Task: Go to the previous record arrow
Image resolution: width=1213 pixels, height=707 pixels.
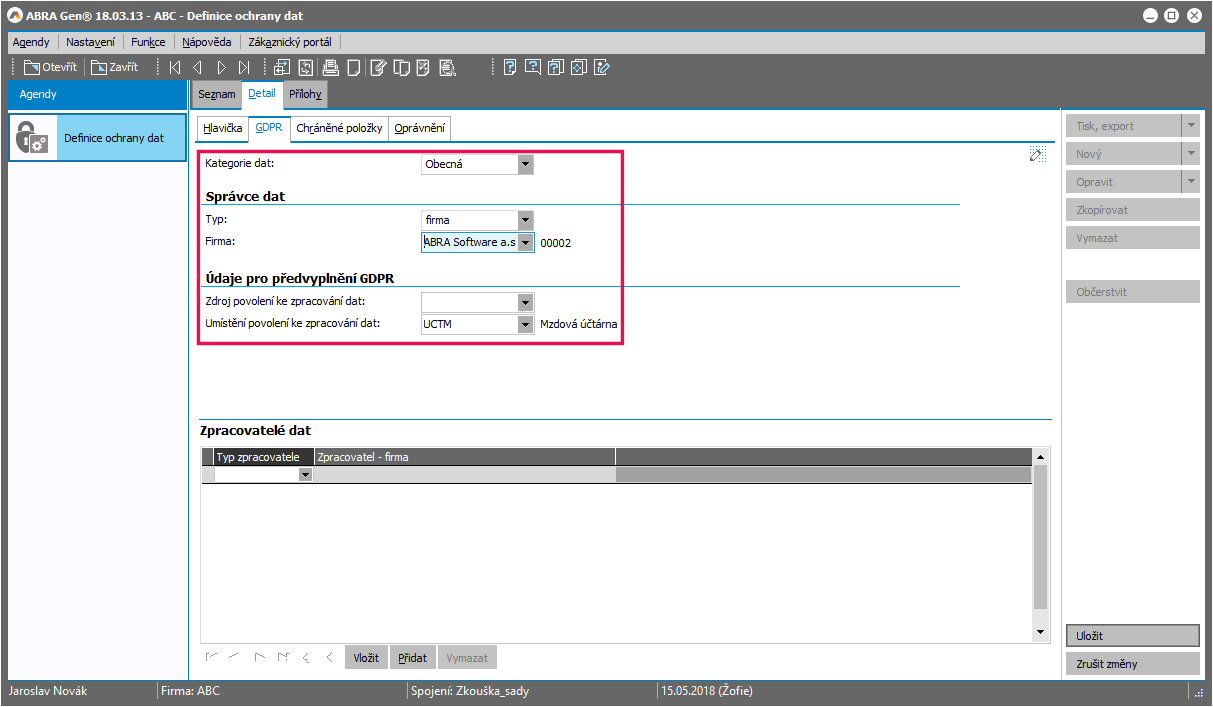Action: point(197,68)
